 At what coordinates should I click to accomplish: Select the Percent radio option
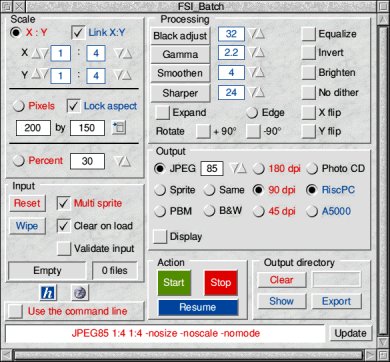pyautogui.click(x=18, y=161)
